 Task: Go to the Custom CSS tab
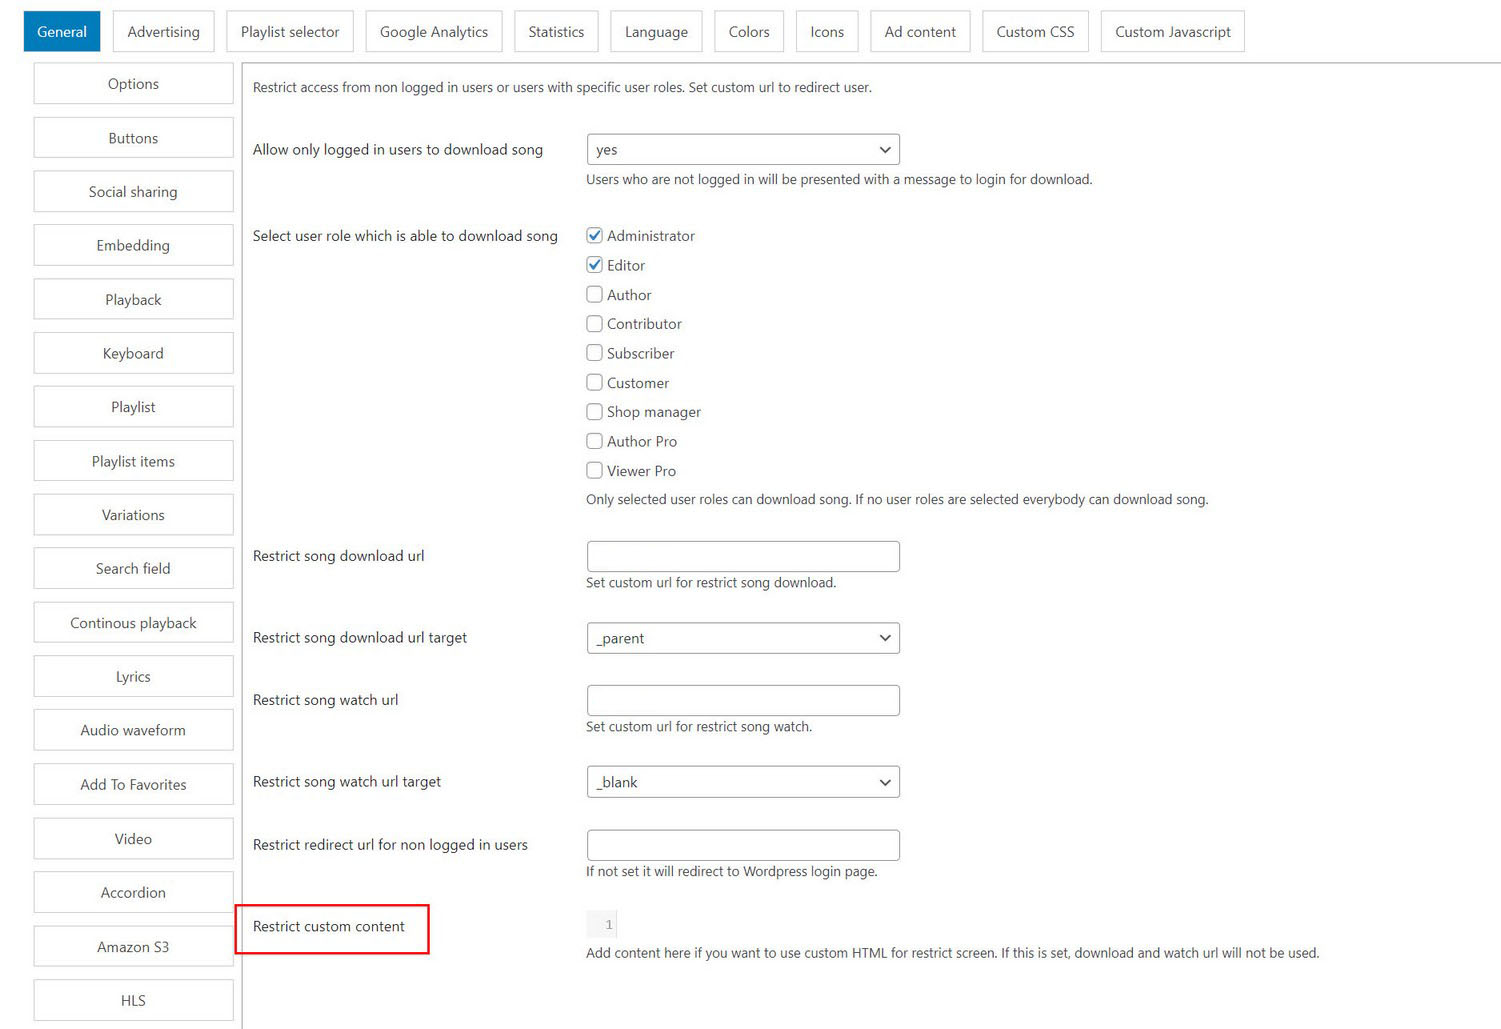[x=1035, y=32]
